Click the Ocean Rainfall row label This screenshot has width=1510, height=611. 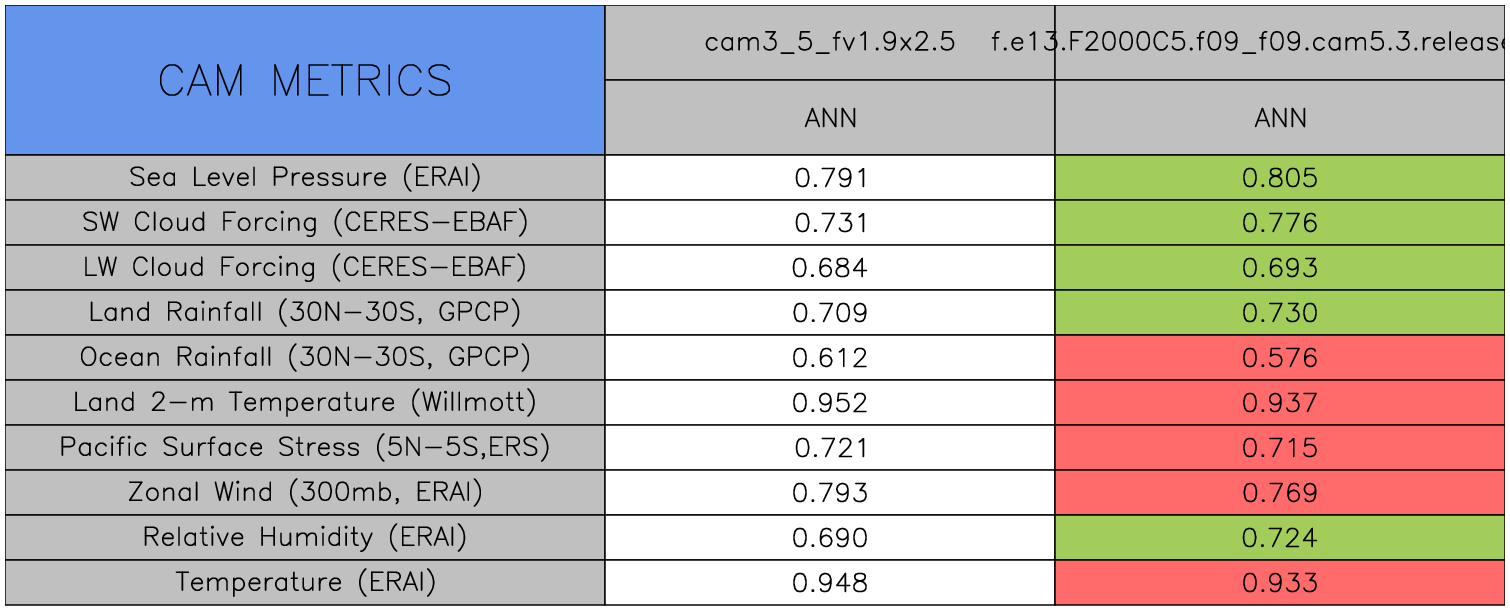tap(305, 357)
